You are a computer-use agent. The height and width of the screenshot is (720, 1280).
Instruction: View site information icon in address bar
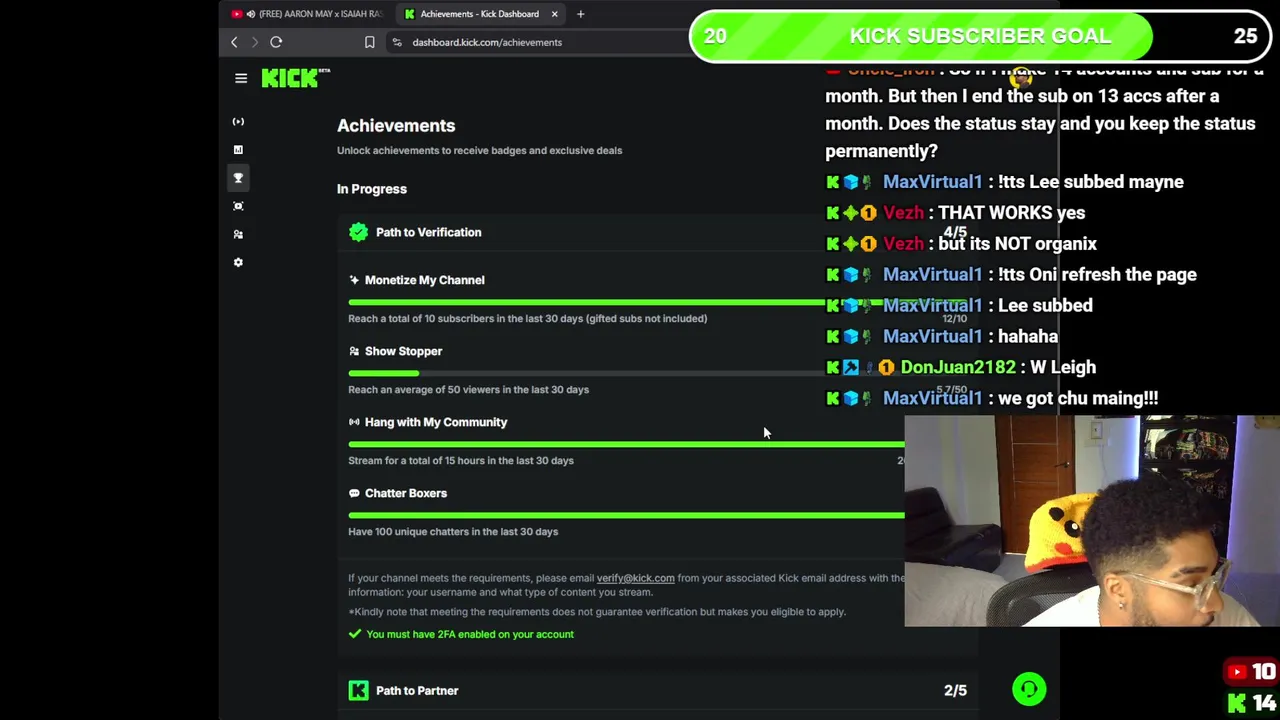click(x=397, y=42)
